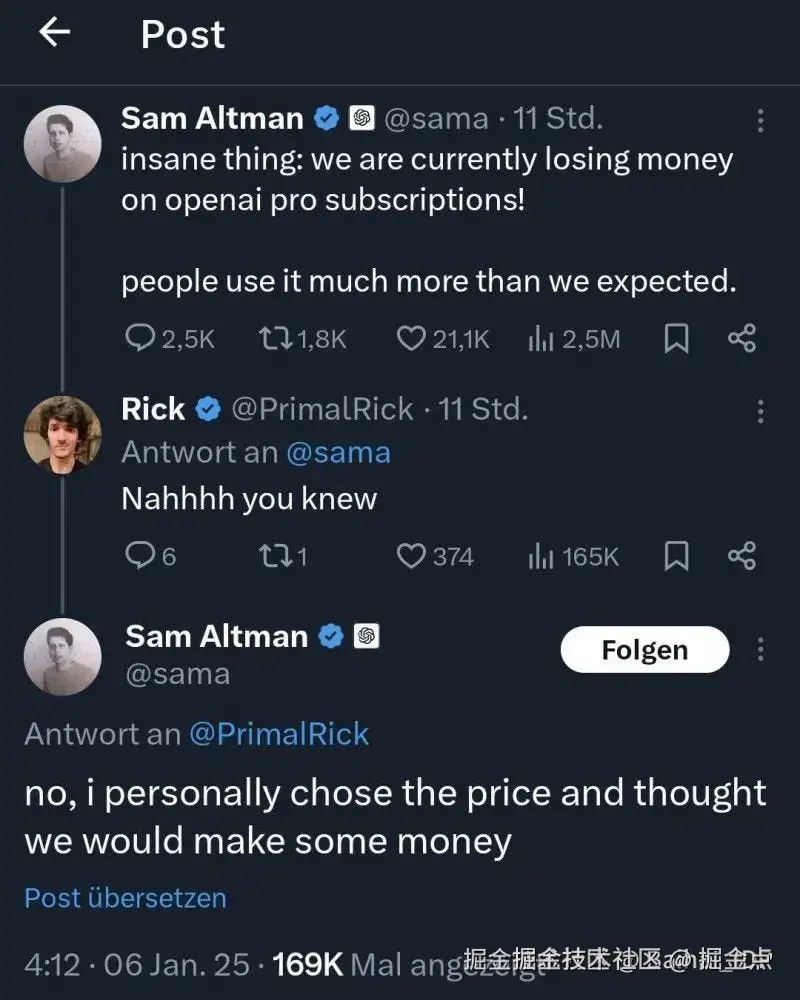Bookmark Sam Altman's first post
Viewport: 800px width, 1000px height.
click(677, 340)
